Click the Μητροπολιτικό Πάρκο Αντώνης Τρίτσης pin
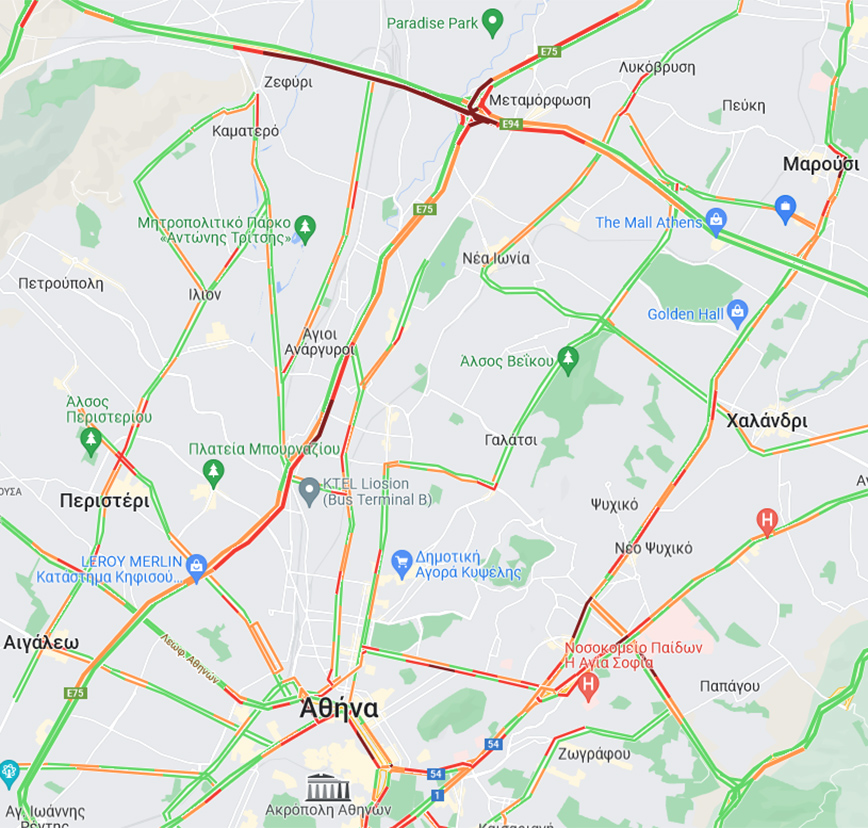 coord(305,230)
